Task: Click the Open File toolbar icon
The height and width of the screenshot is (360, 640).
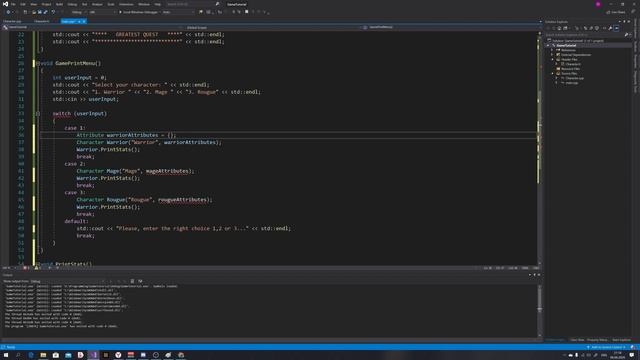Action: pyautogui.click(x=34, y=12)
